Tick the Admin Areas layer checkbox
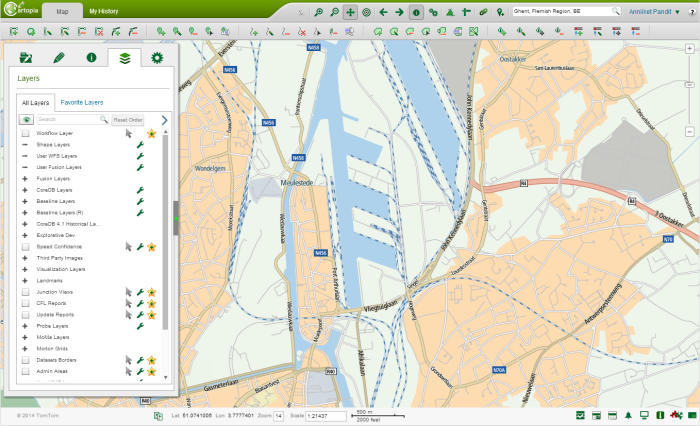700x426 pixels. [x=25, y=371]
